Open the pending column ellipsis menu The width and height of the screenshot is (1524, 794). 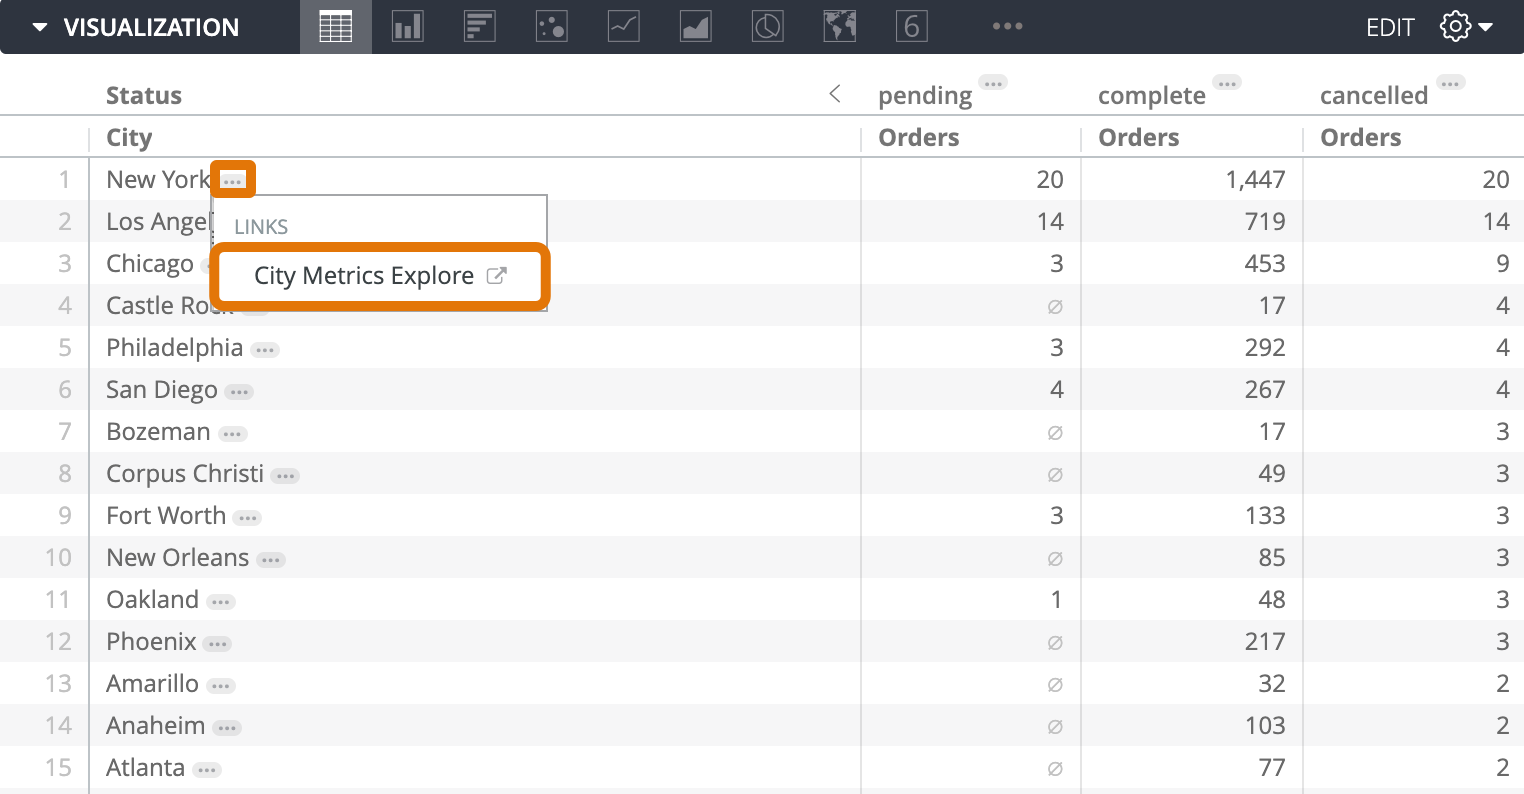(x=992, y=83)
